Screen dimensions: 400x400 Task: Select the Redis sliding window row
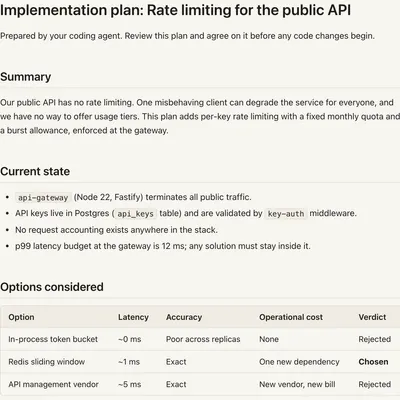(x=200, y=362)
